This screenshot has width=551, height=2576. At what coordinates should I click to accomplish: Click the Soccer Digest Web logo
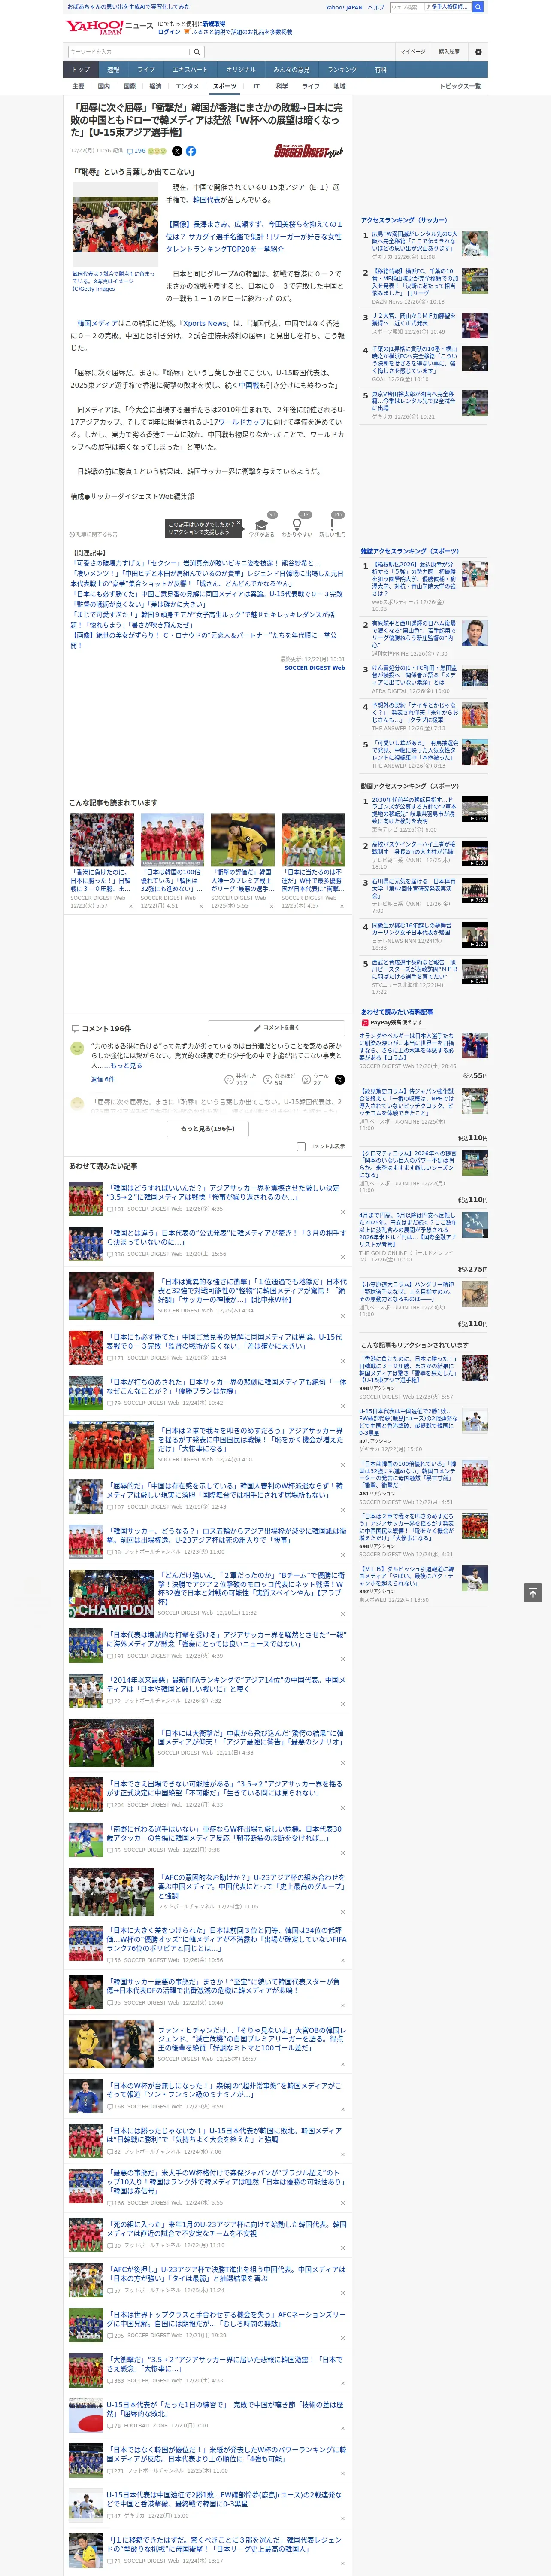coord(308,151)
